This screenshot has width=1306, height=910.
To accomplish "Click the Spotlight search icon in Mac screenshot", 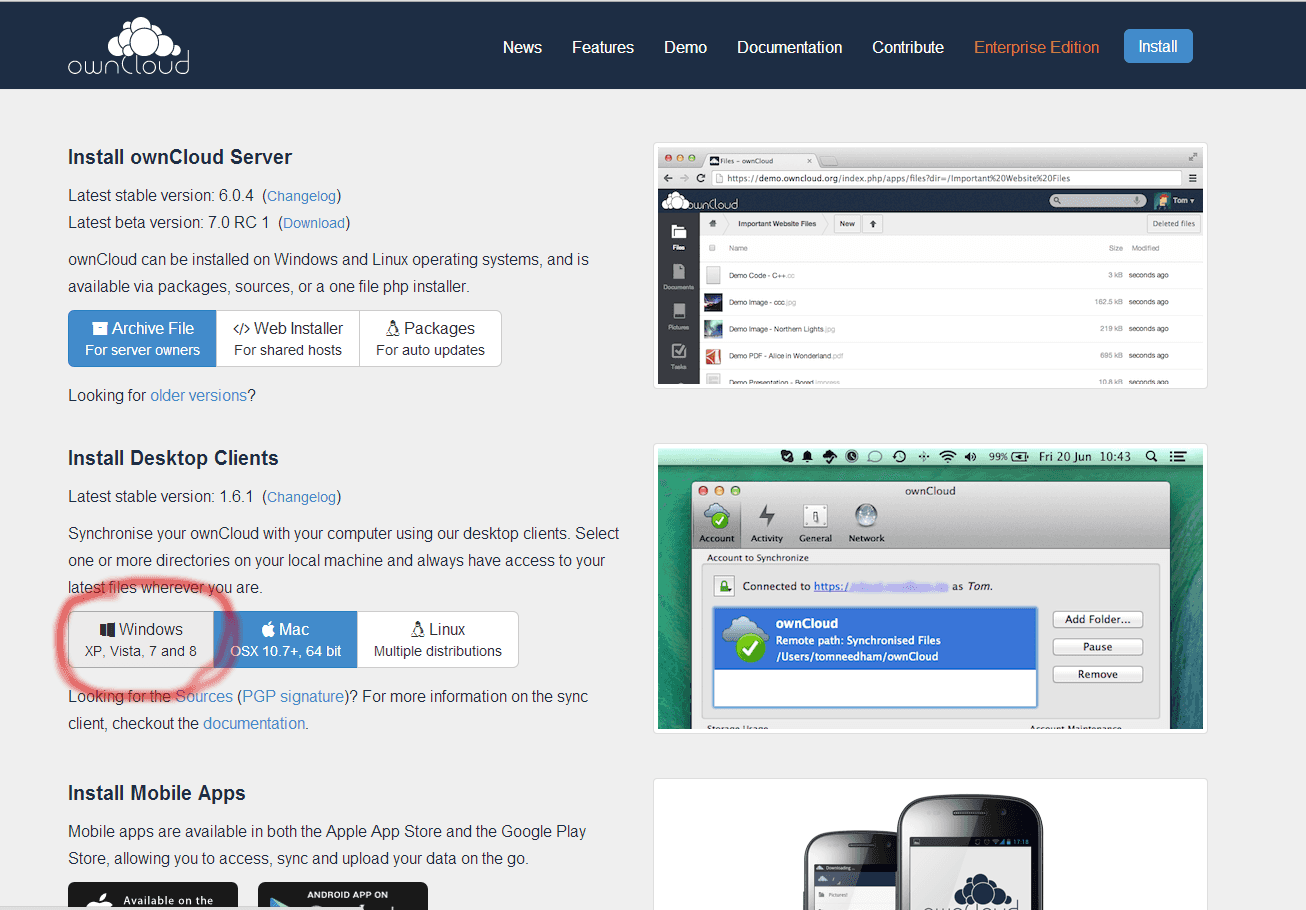I will pyautogui.click(x=1151, y=456).
